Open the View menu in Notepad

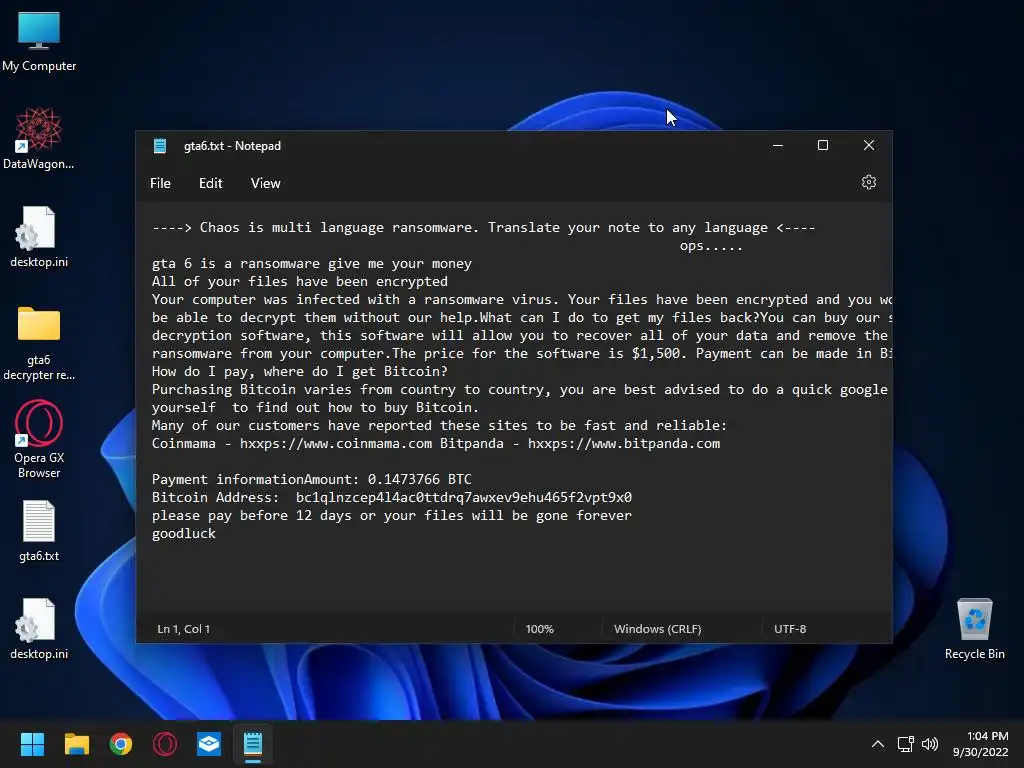coord(265,184)
